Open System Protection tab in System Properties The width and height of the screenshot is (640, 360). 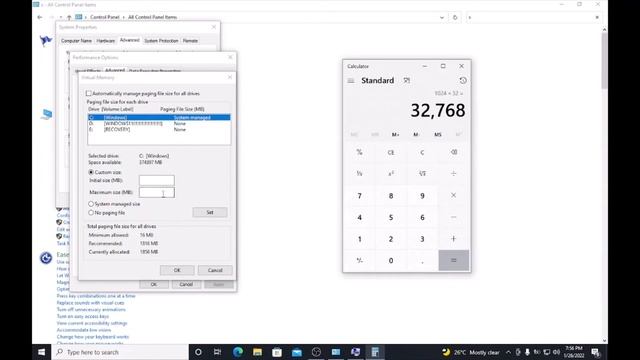point(161,41)
